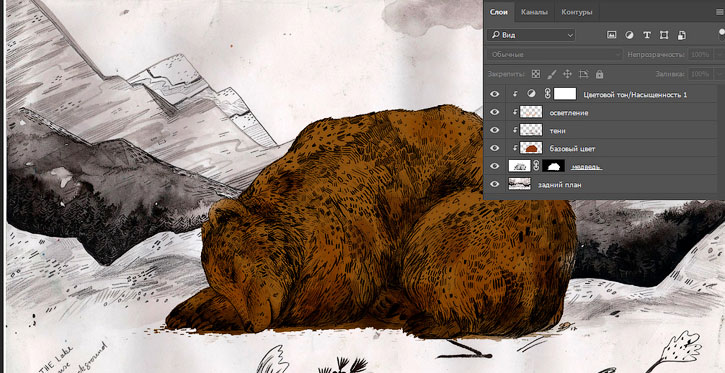The height and width of the screenshot is (373, 725).
Task: Click the clipping arrow on осветление layer
Action: click(515, 112)
